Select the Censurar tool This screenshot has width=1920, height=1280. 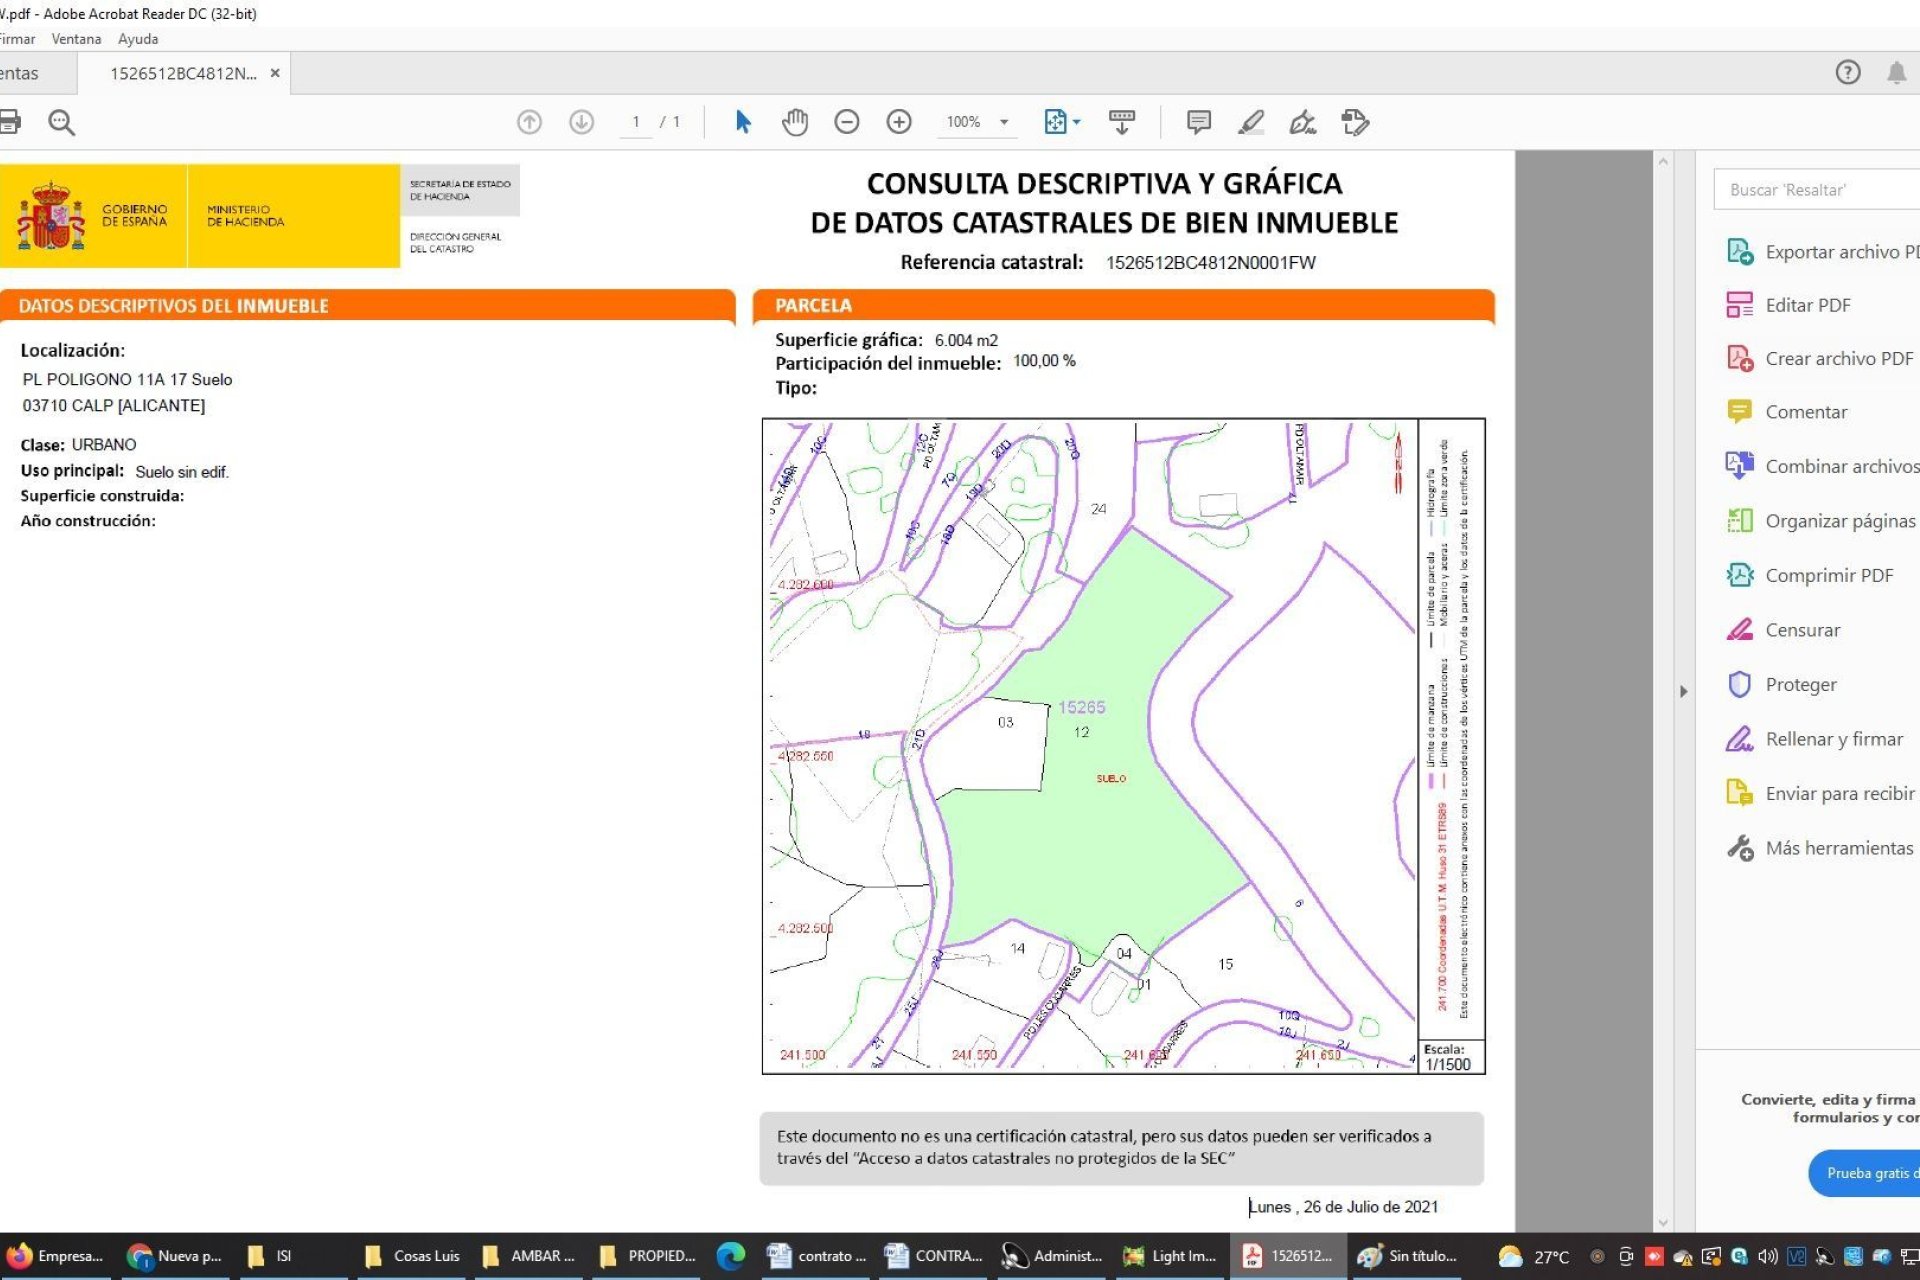tap(1803, 630)
